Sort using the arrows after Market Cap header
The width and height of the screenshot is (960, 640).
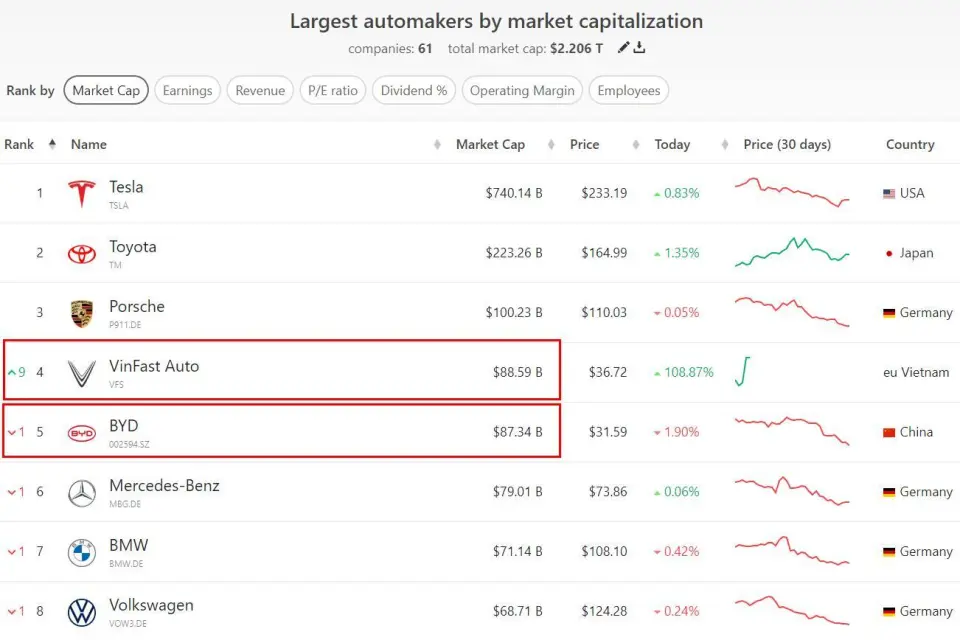tap(551, 145)
